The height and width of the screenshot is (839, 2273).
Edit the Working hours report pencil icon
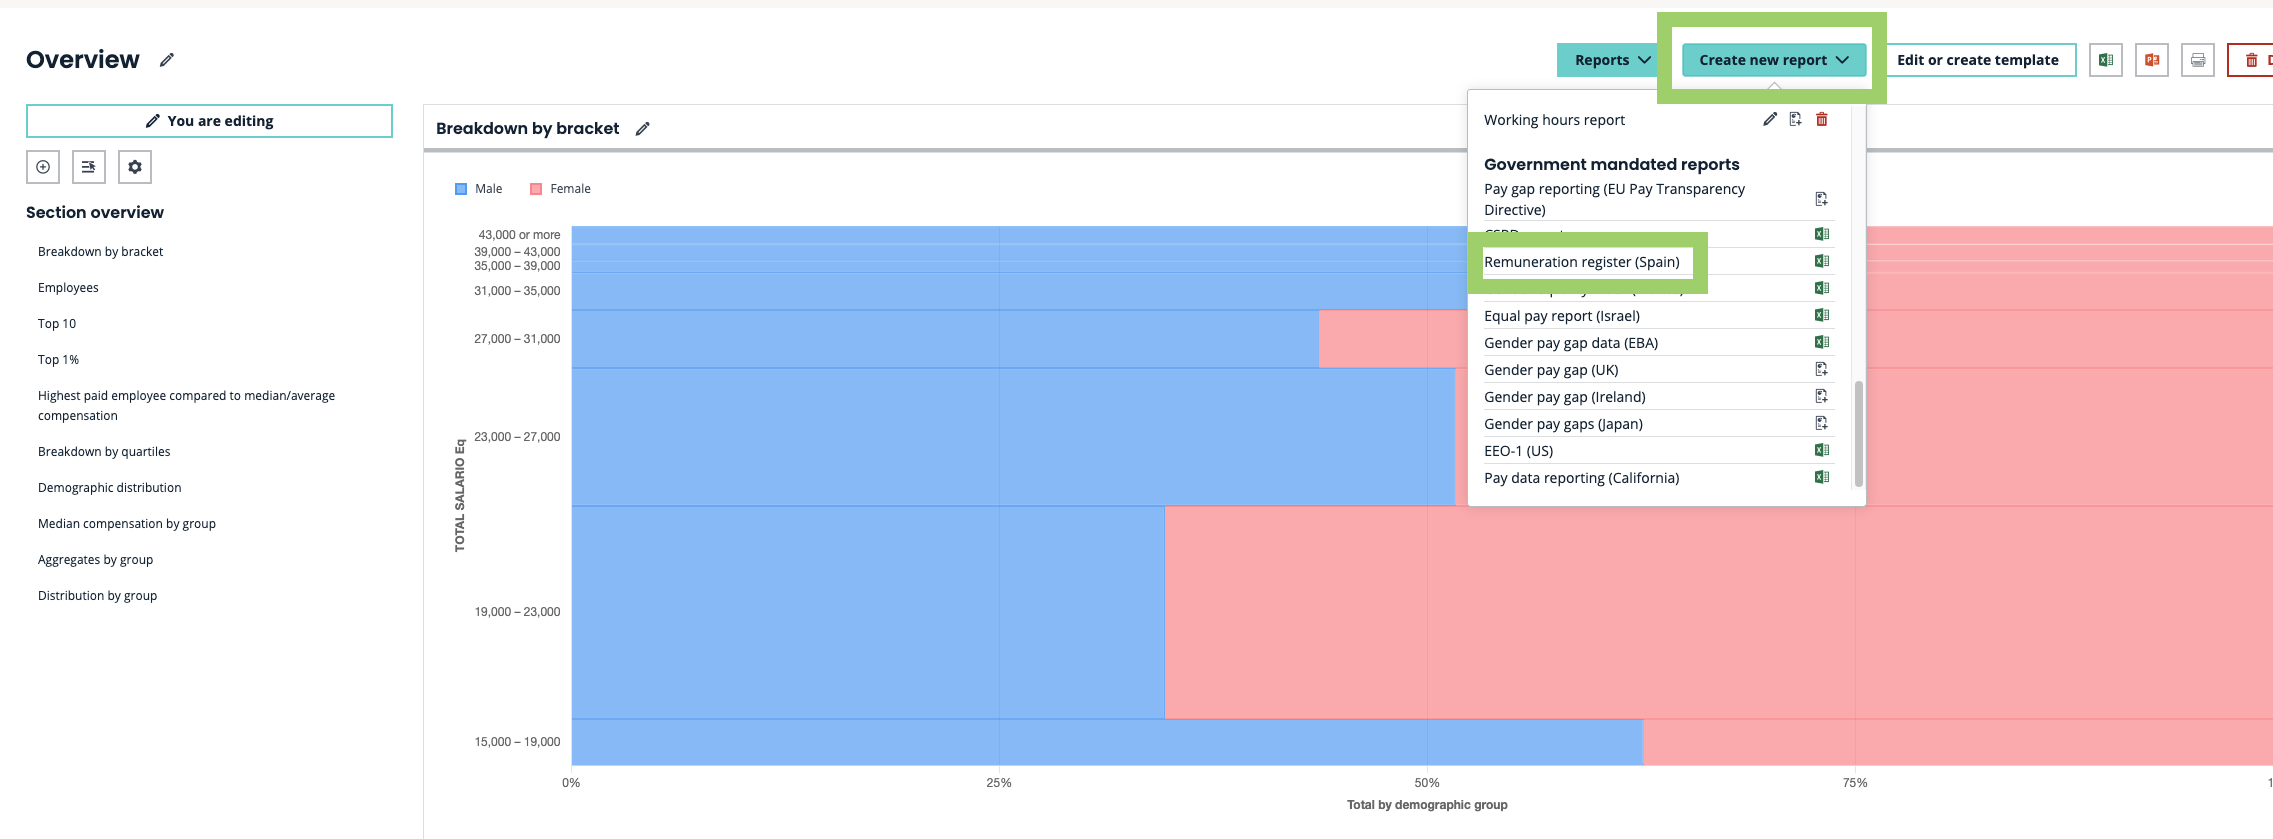pyautogui.click(x=1769, y=120)
